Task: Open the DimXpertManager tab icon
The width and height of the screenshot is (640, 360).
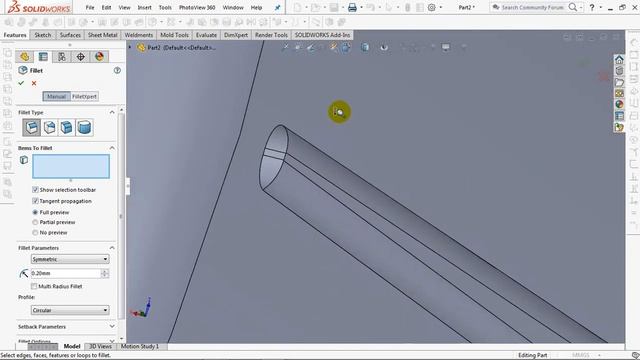Action: [x=80, y=57]
